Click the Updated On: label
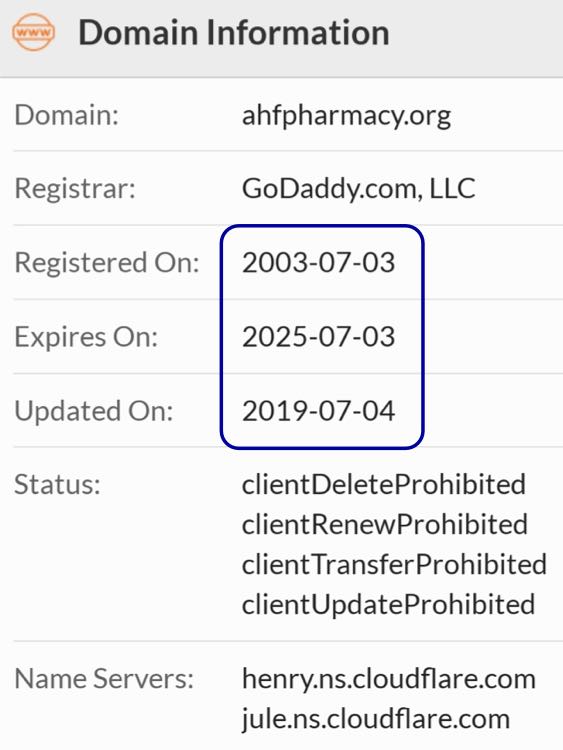 [94, 411]
